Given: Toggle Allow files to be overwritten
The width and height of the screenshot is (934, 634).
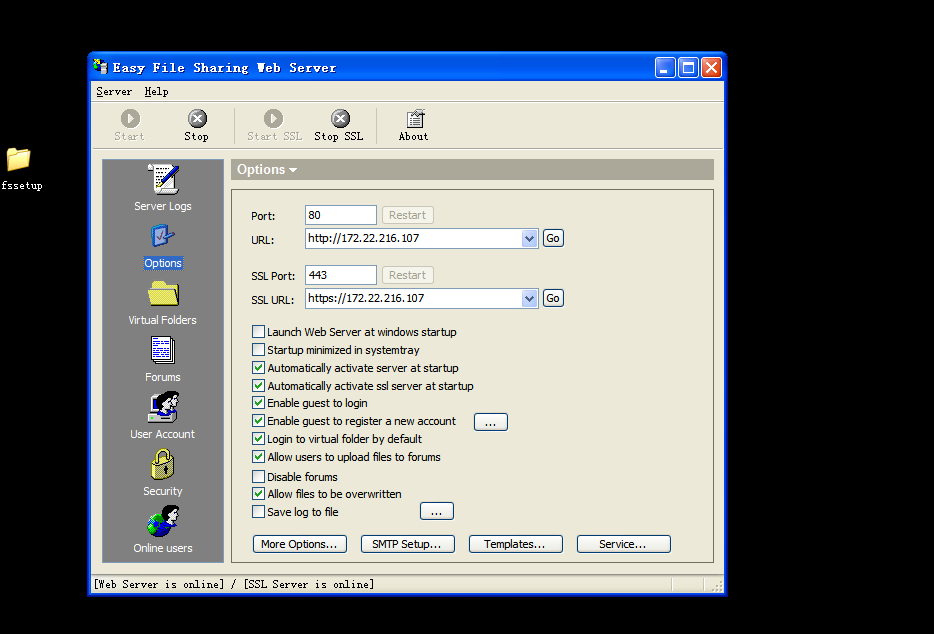Looking at the screenshot, I should click(259, 494).
